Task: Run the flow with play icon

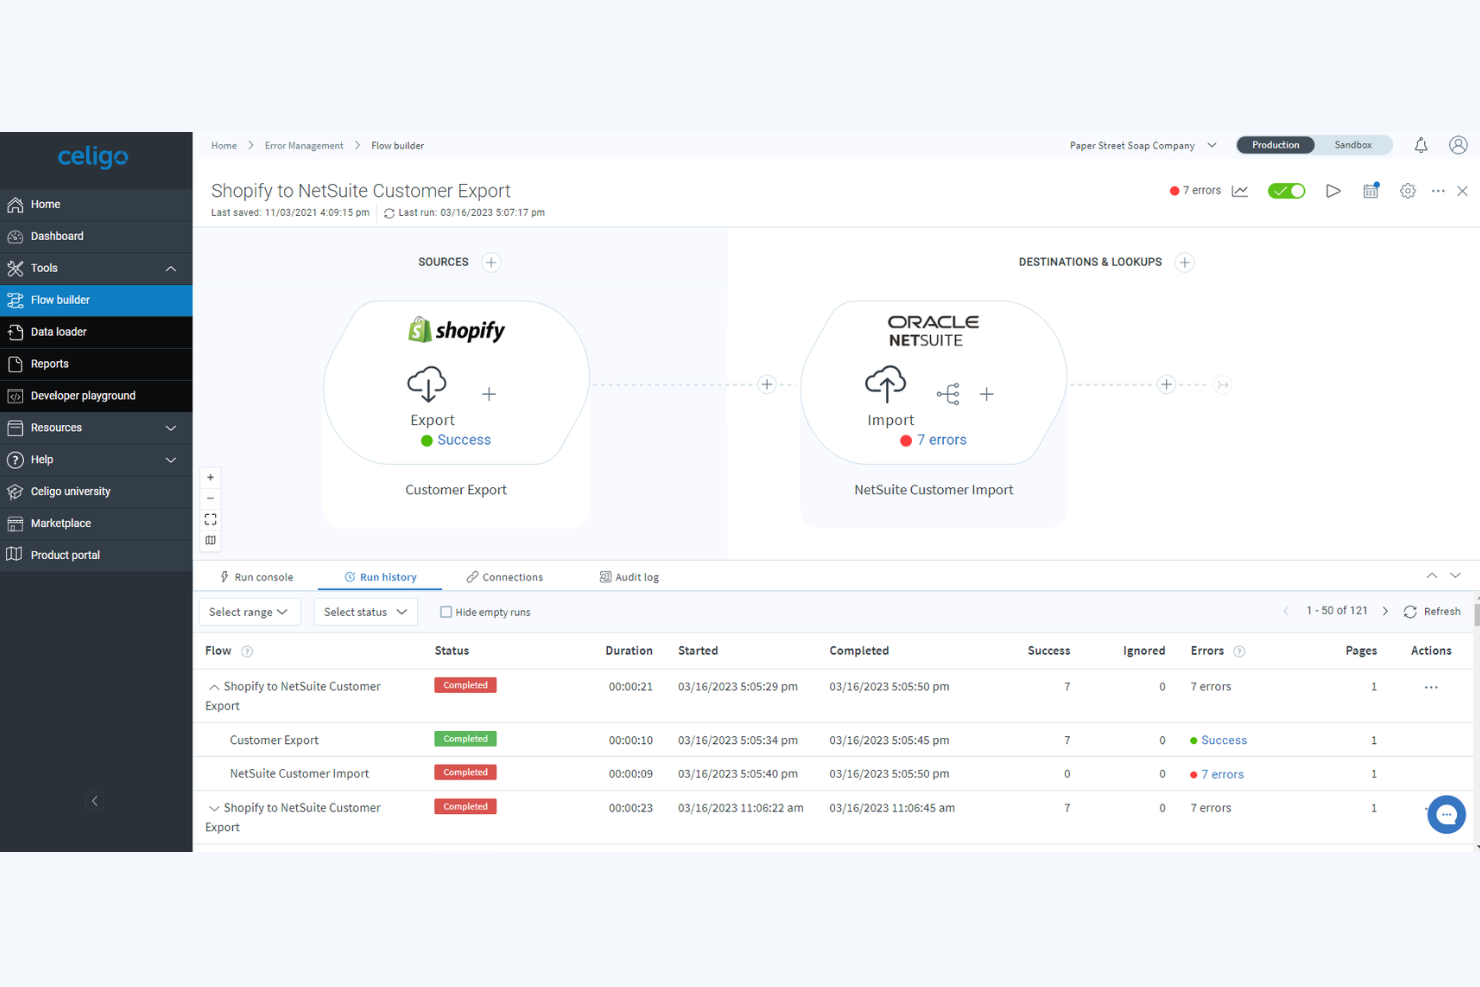Action: click(1333, 191)
